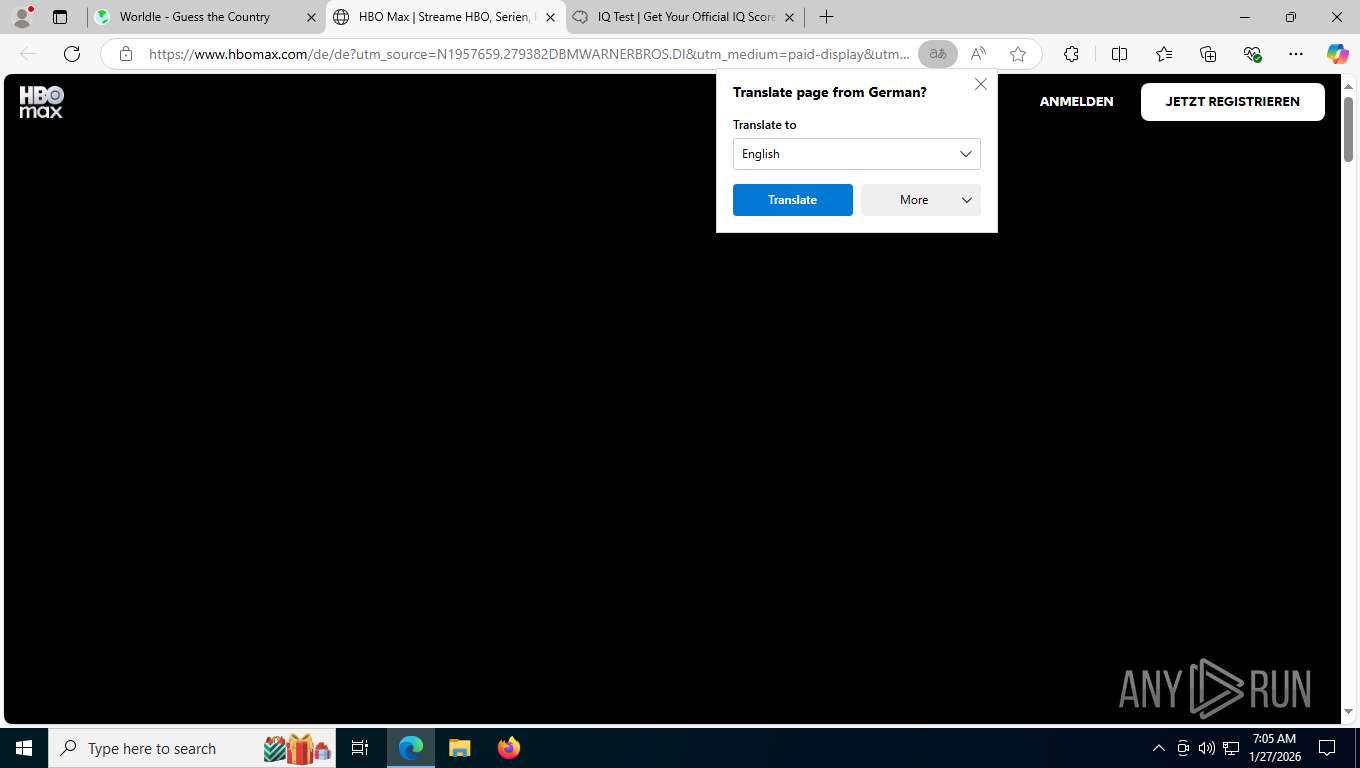View site information lock icon
The image size is (1360, 768).
point(126,54)
